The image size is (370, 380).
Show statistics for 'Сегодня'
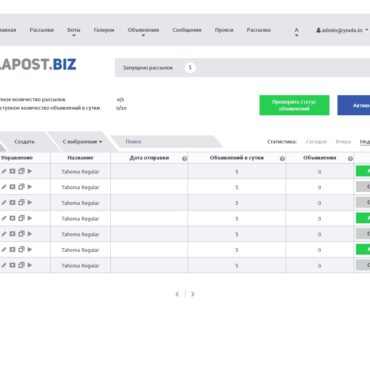point(316,142)
